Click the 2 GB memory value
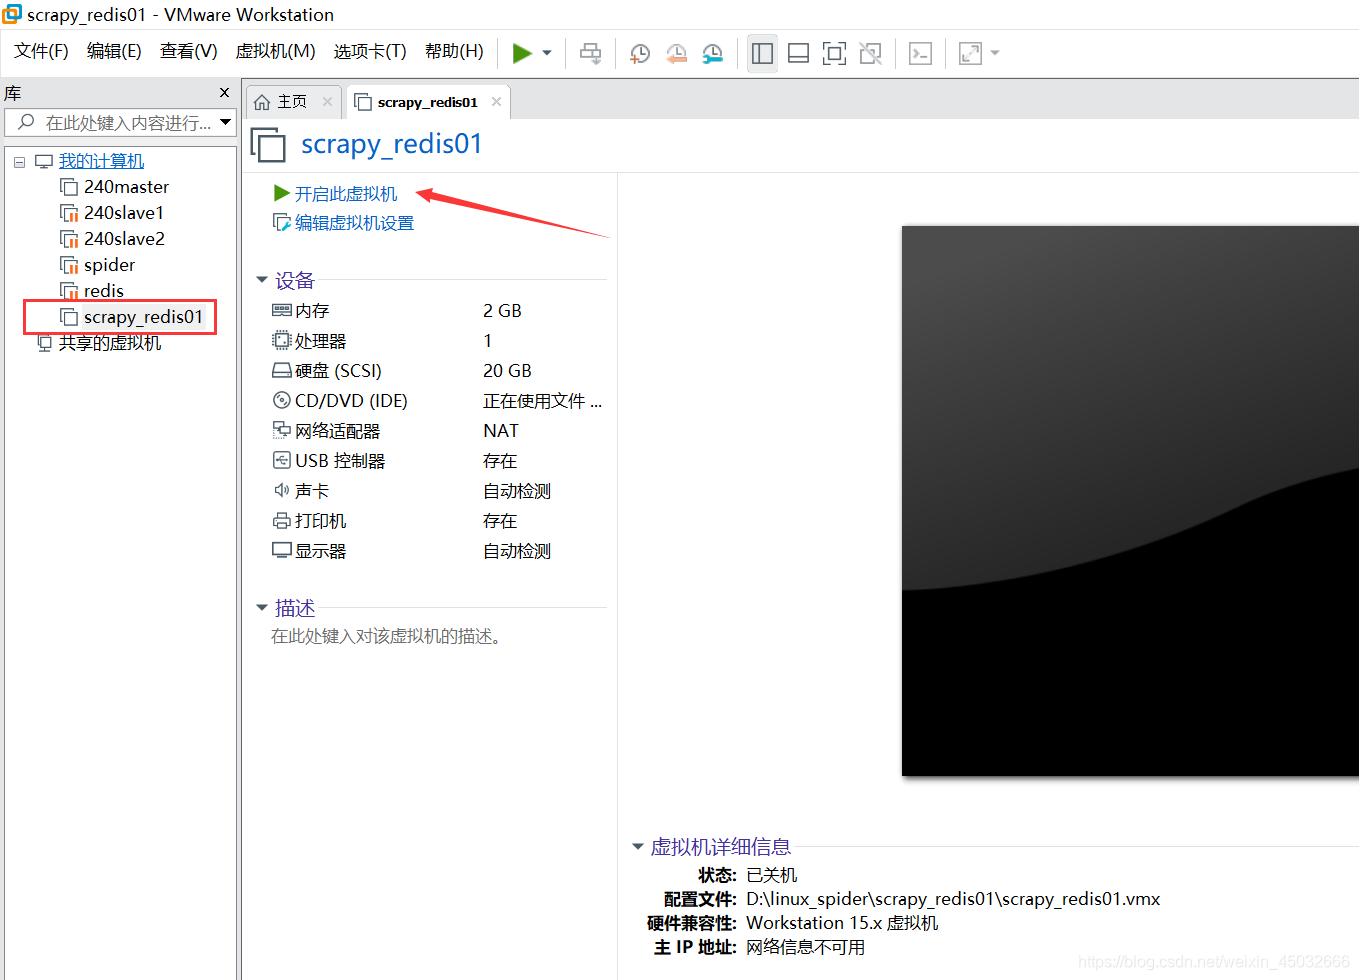The width and height of the screenshot is (1359, 980). 502,311
